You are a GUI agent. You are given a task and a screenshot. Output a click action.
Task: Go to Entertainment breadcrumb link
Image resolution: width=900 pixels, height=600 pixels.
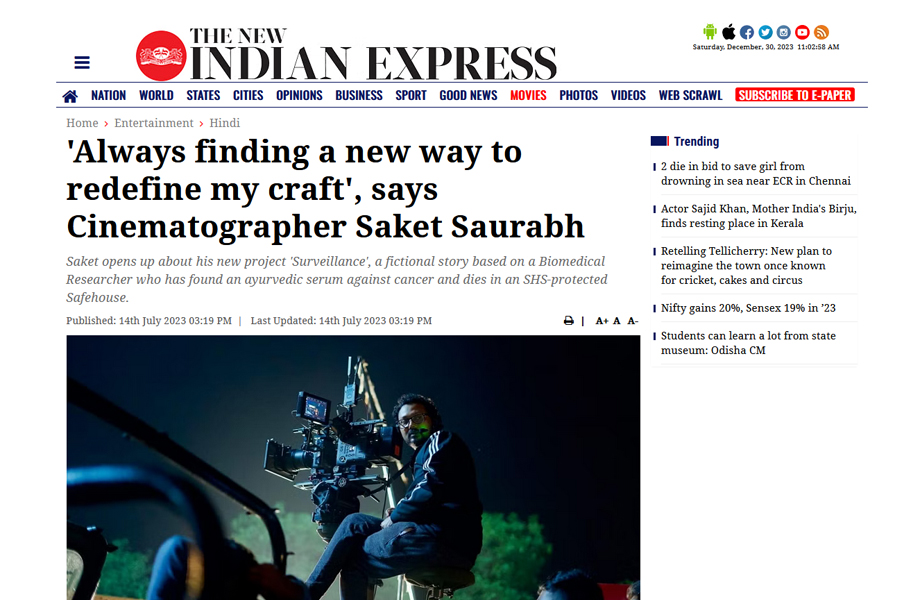(154, 123)
